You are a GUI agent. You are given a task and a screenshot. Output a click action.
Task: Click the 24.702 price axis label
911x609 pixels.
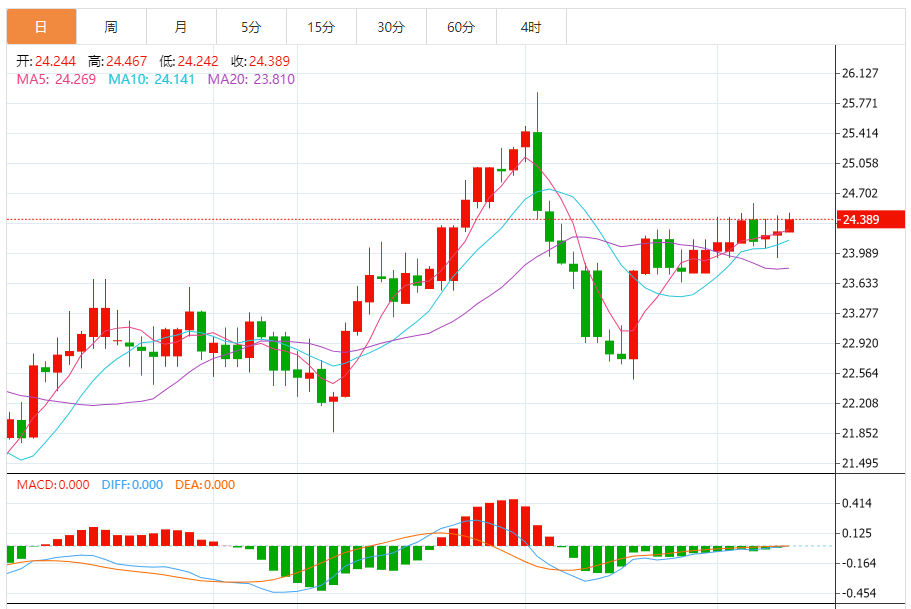(860, 193)
